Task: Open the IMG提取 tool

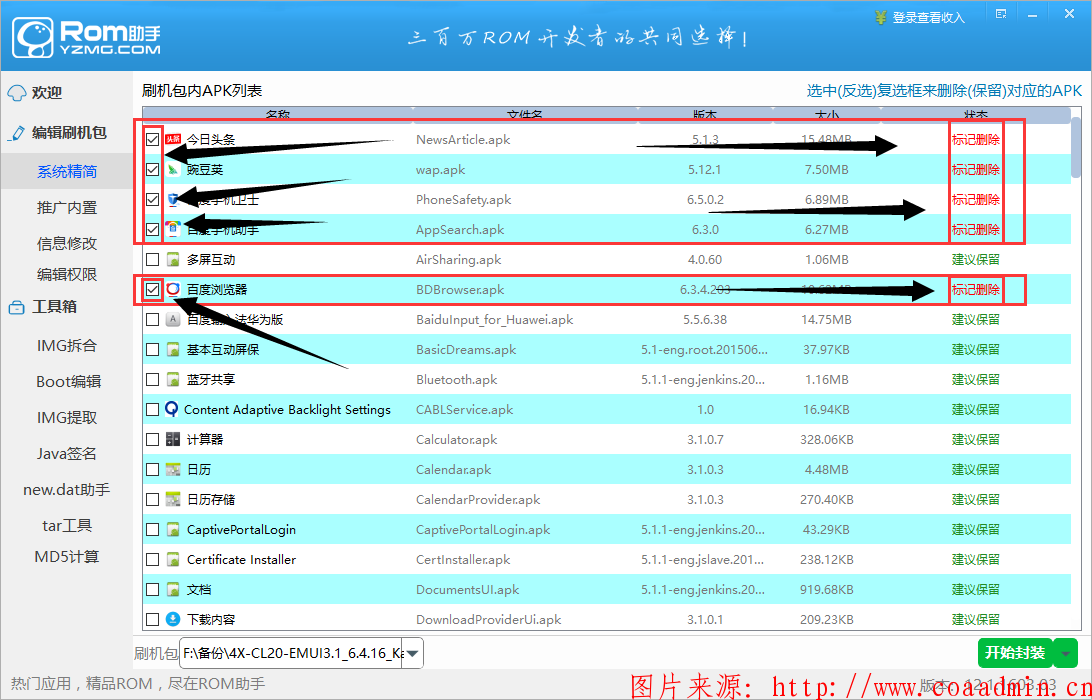Action: (67, 418)
